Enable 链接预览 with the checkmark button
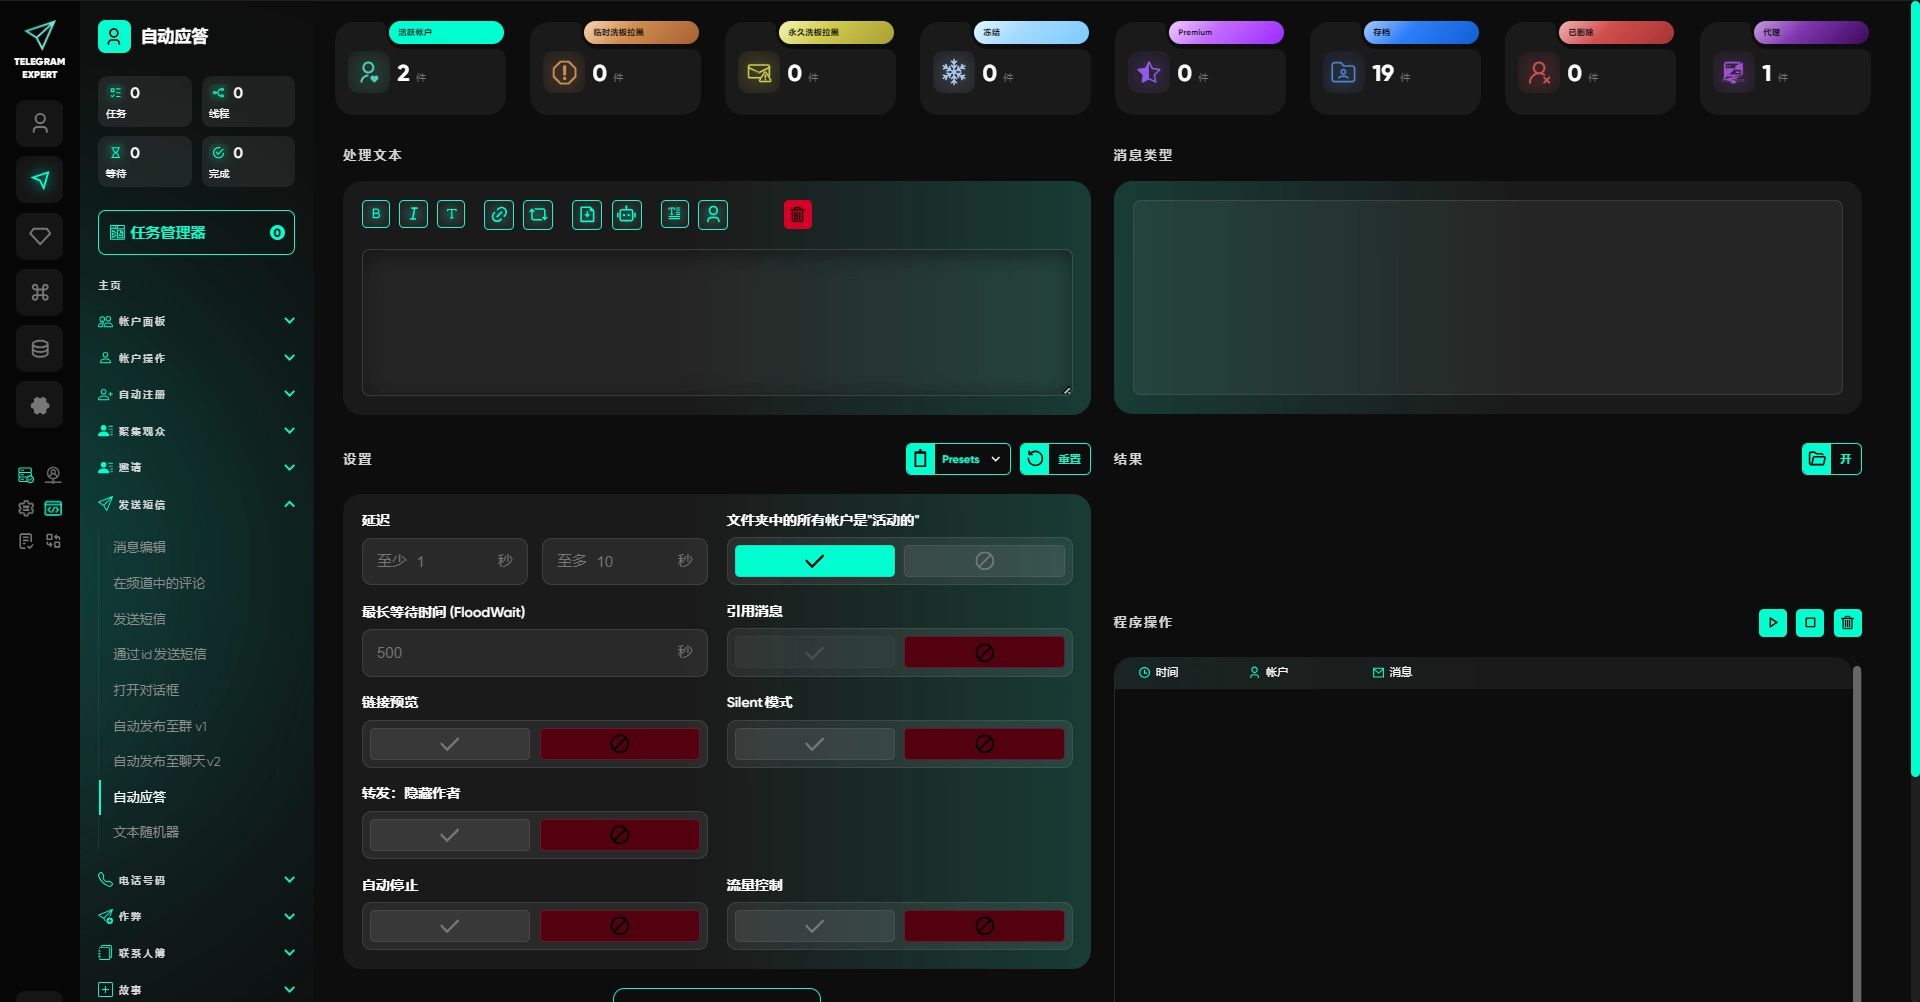Screen dimensions: 1920x1002 click(450, 744)
